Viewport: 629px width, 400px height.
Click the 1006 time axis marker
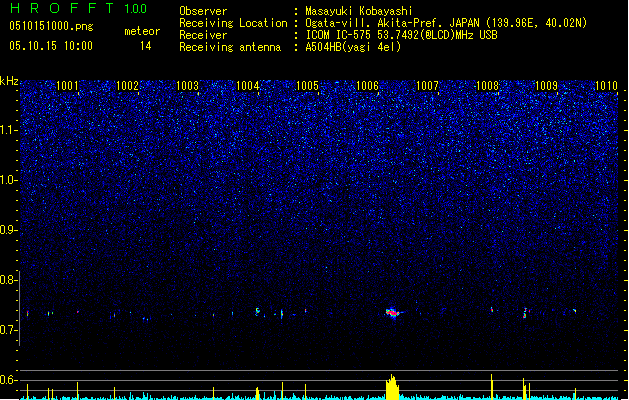[367, 86]
